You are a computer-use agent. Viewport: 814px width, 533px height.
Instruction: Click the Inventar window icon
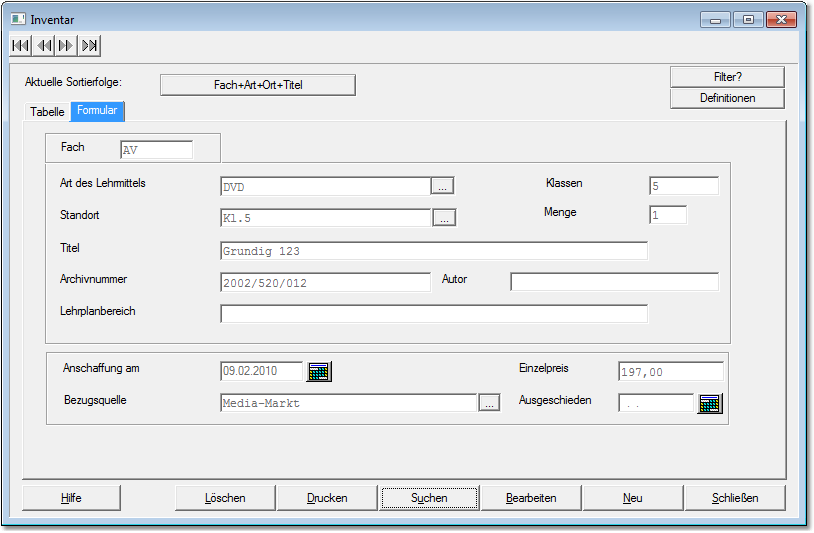click(x=18, y=19)
